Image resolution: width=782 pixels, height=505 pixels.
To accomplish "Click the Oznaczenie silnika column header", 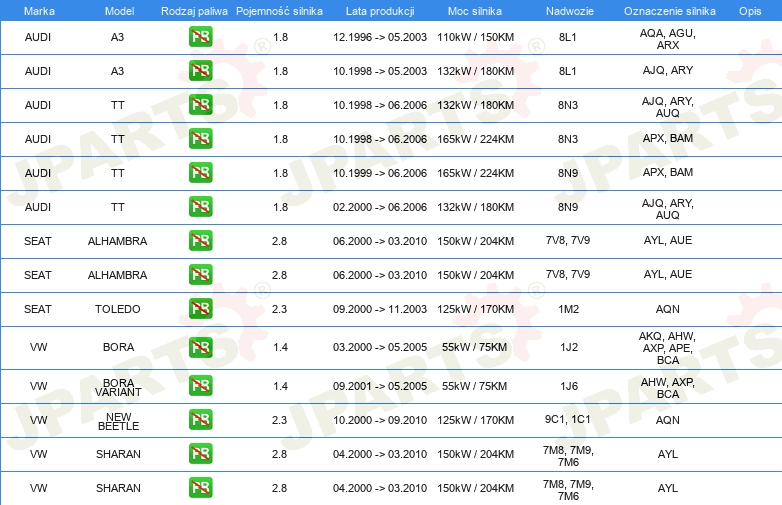I will pyautogui.click(x=670, y=11).
